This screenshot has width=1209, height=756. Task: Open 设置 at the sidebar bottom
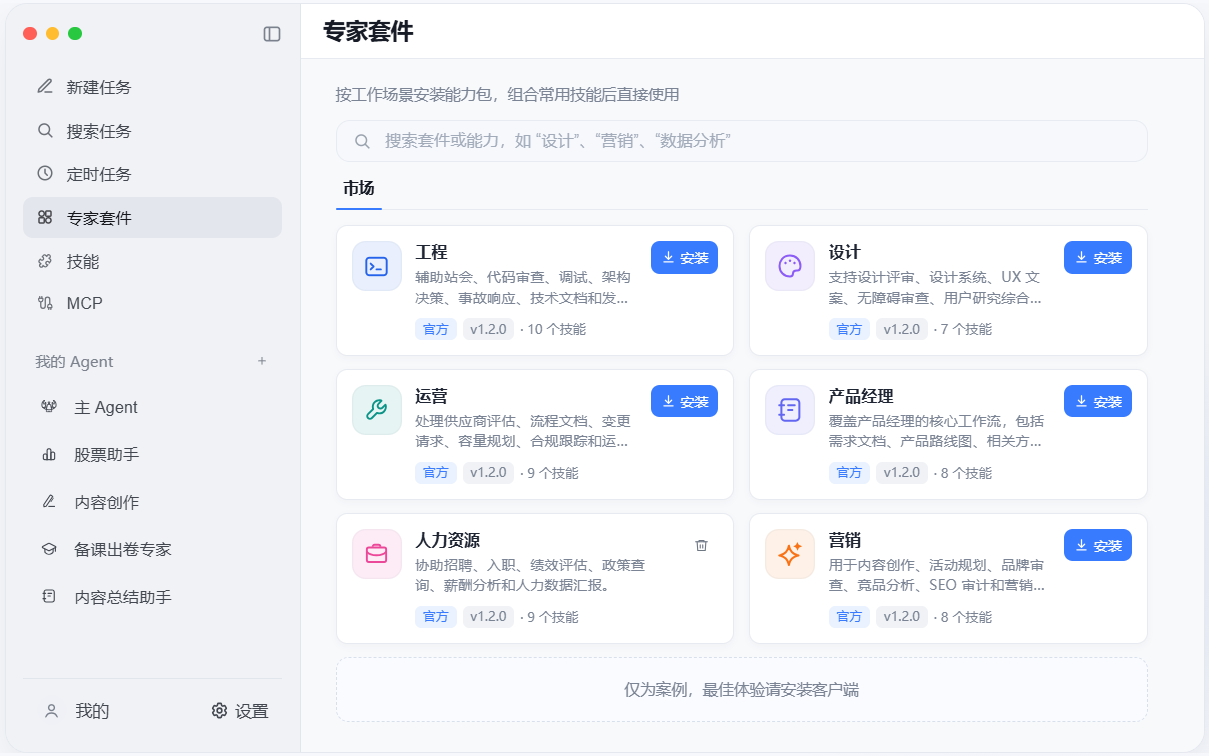(240, 711)
